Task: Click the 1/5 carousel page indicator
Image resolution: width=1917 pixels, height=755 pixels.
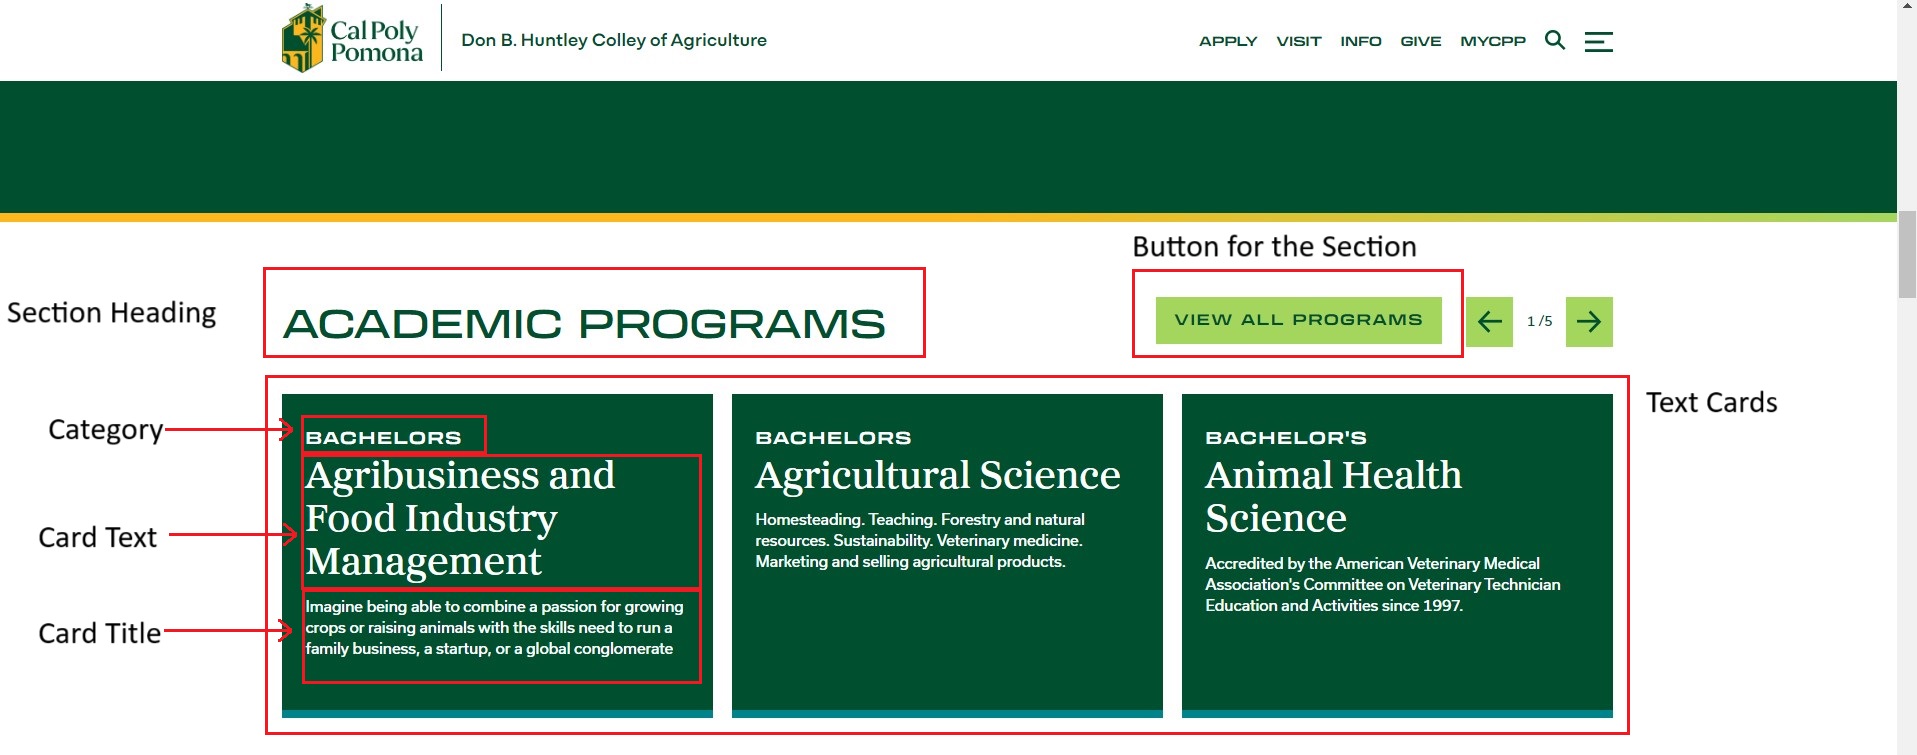Action: pos(1539,321)
